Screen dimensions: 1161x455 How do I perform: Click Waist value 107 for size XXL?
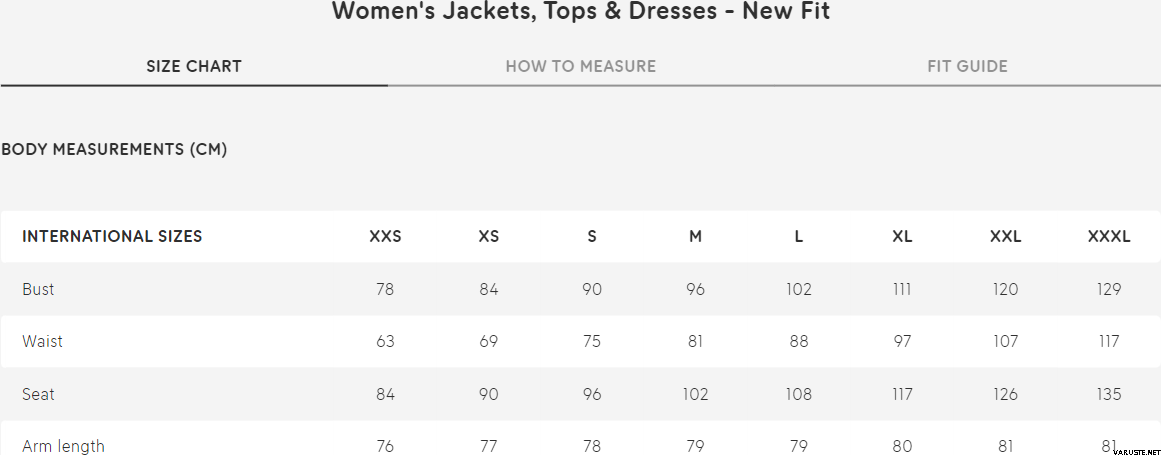click(1005, 342)
